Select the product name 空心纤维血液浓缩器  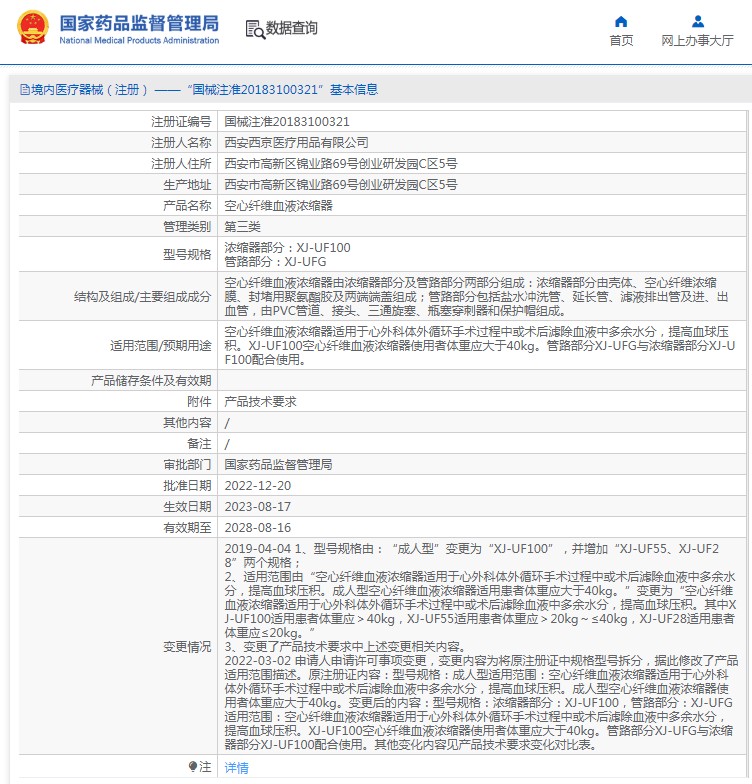278,206
